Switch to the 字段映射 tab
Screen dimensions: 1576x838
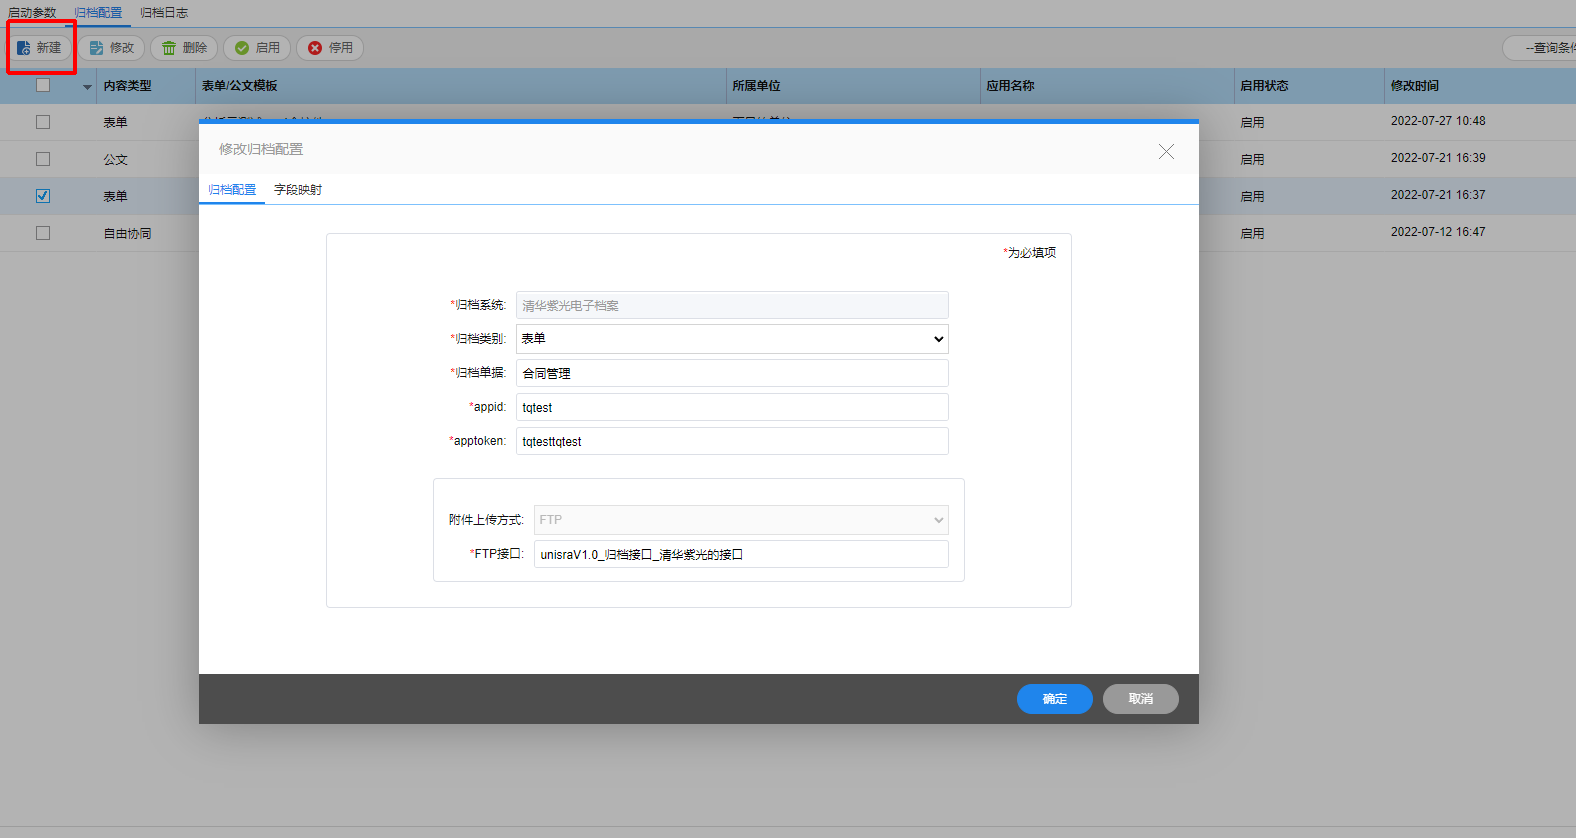coord(298,190)
